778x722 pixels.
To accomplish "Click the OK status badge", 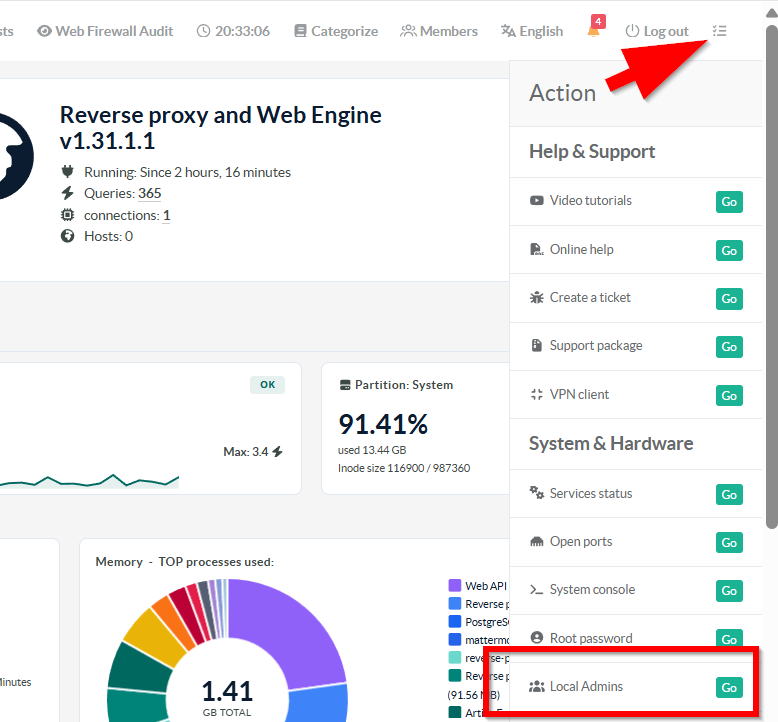I will [x=267, y=385].
